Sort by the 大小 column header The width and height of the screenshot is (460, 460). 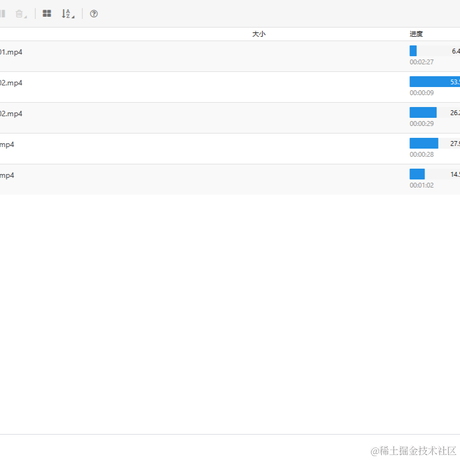(259, 34)
